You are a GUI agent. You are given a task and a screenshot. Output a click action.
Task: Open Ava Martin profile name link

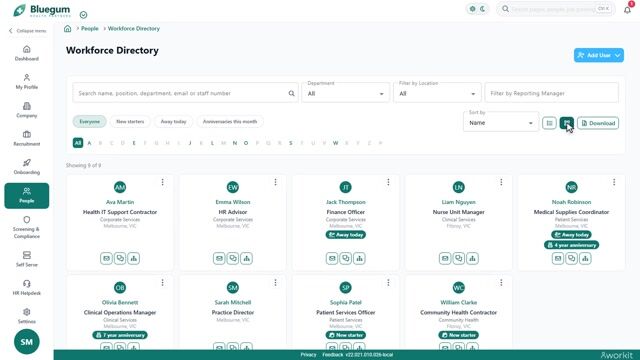(120, 202)
